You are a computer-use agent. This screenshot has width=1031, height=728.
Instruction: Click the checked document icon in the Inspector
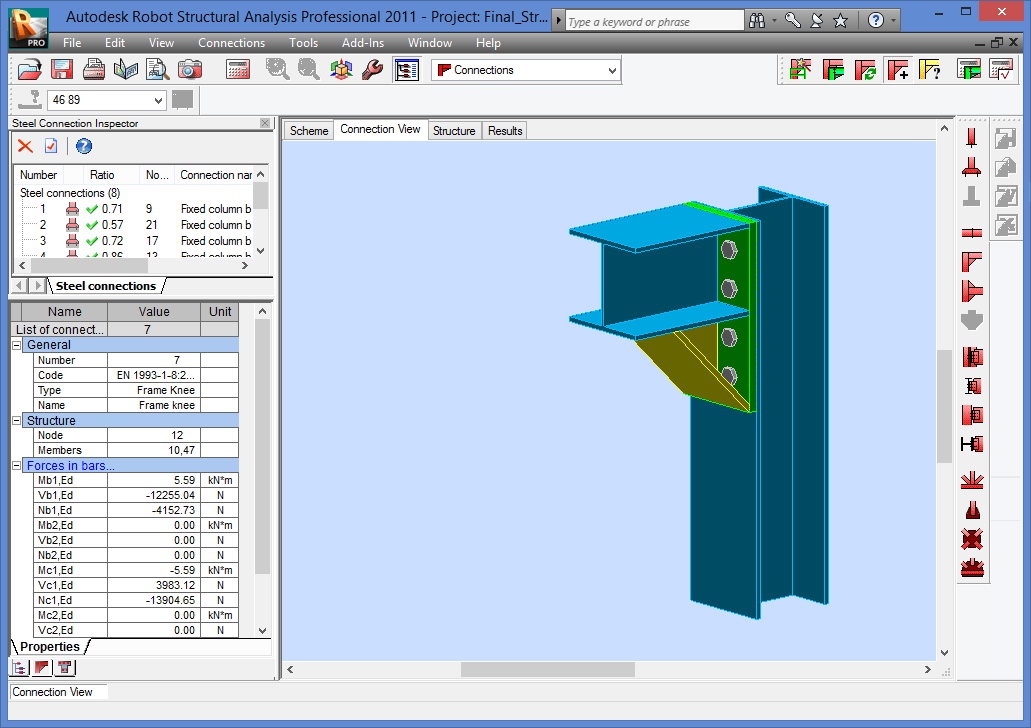51,146
